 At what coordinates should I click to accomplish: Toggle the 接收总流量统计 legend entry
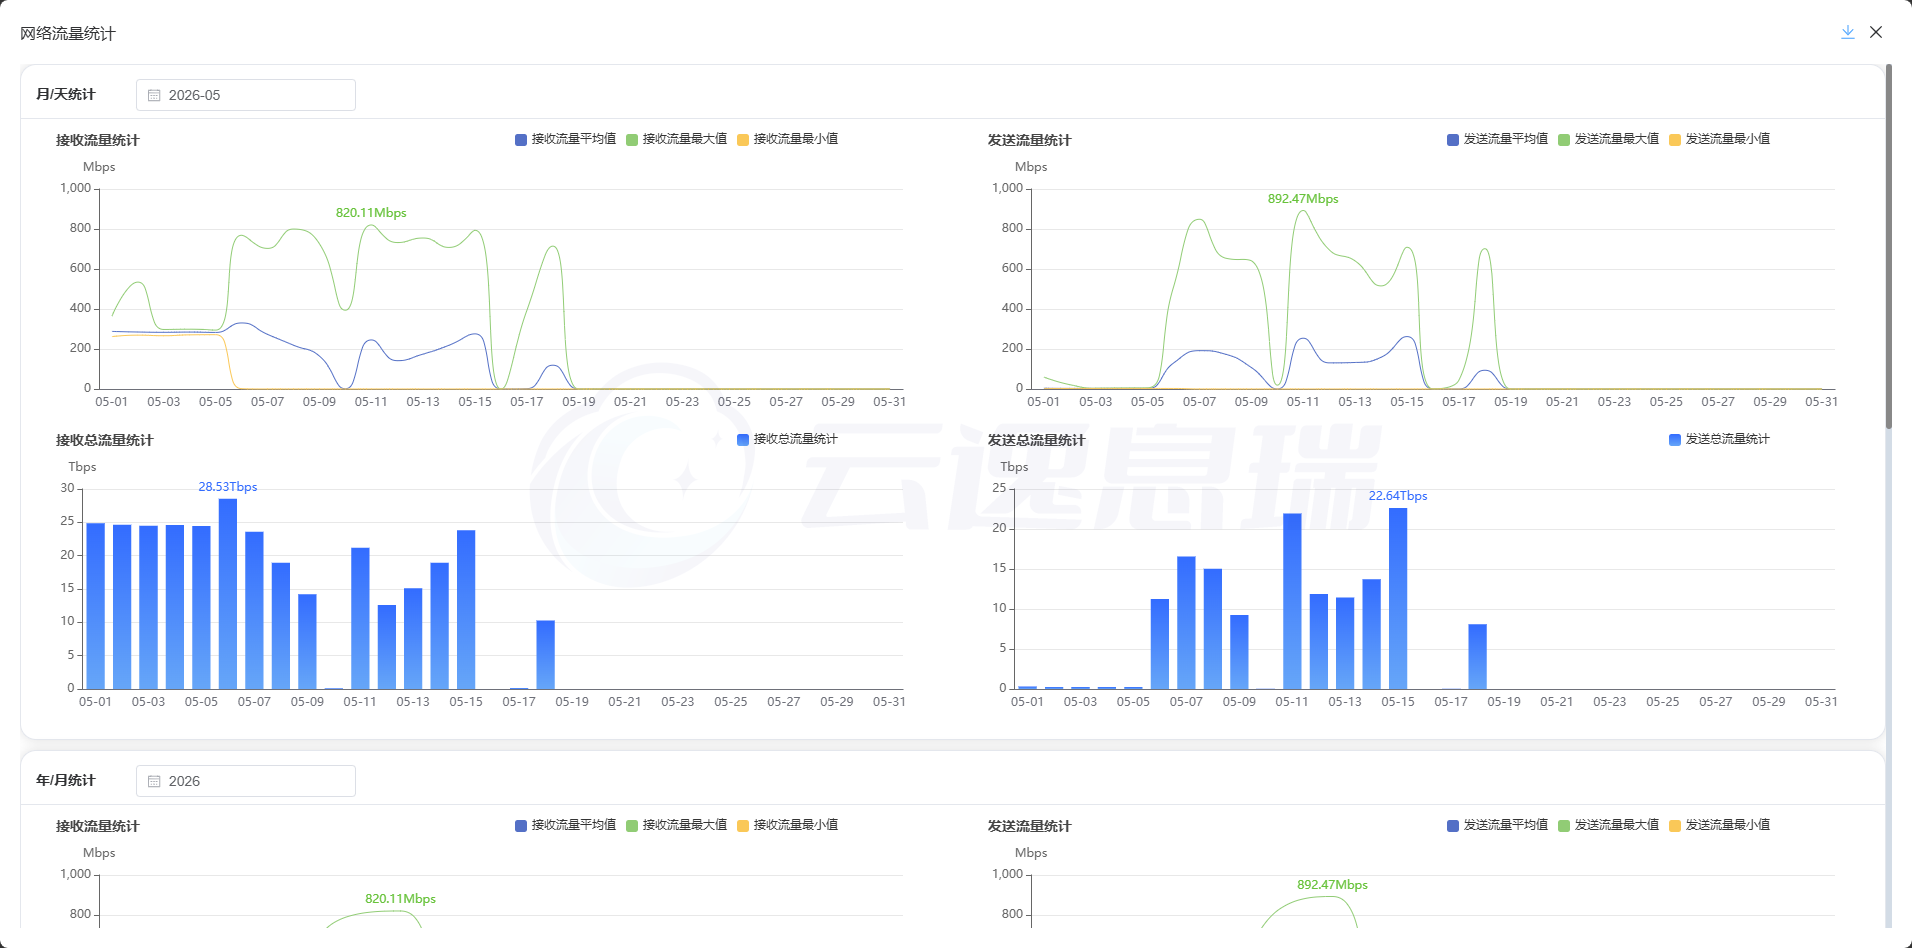pos(788,439)
